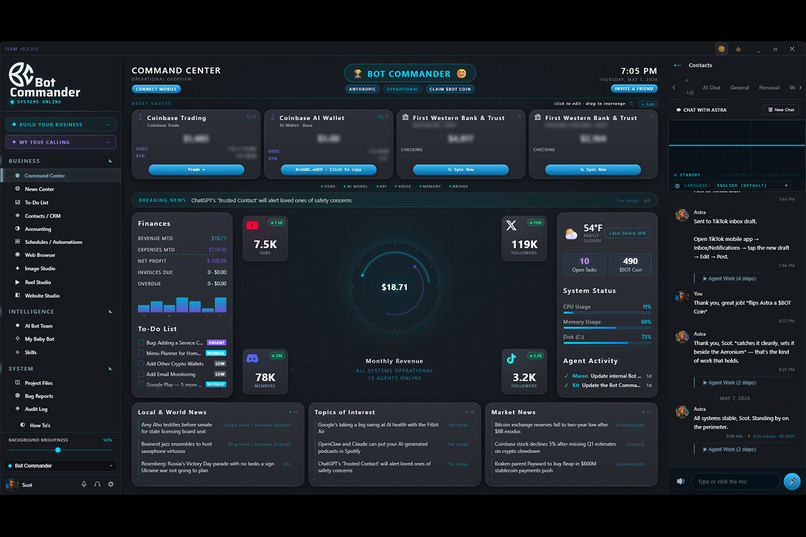Click the lock icon in title bar

738,49
